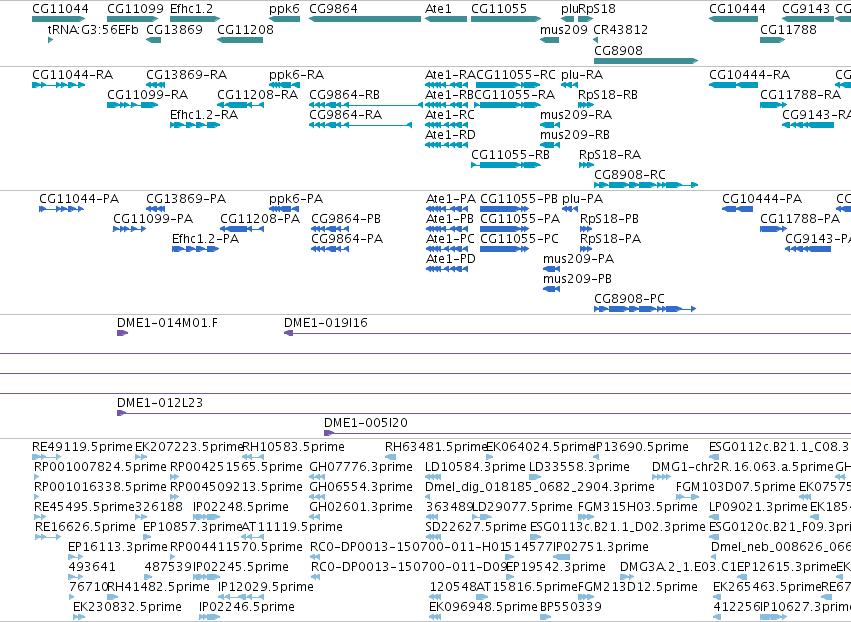The image size is (851, 622).
Task: Select the CG11055-RB transcript label
Action: [510, 155]
